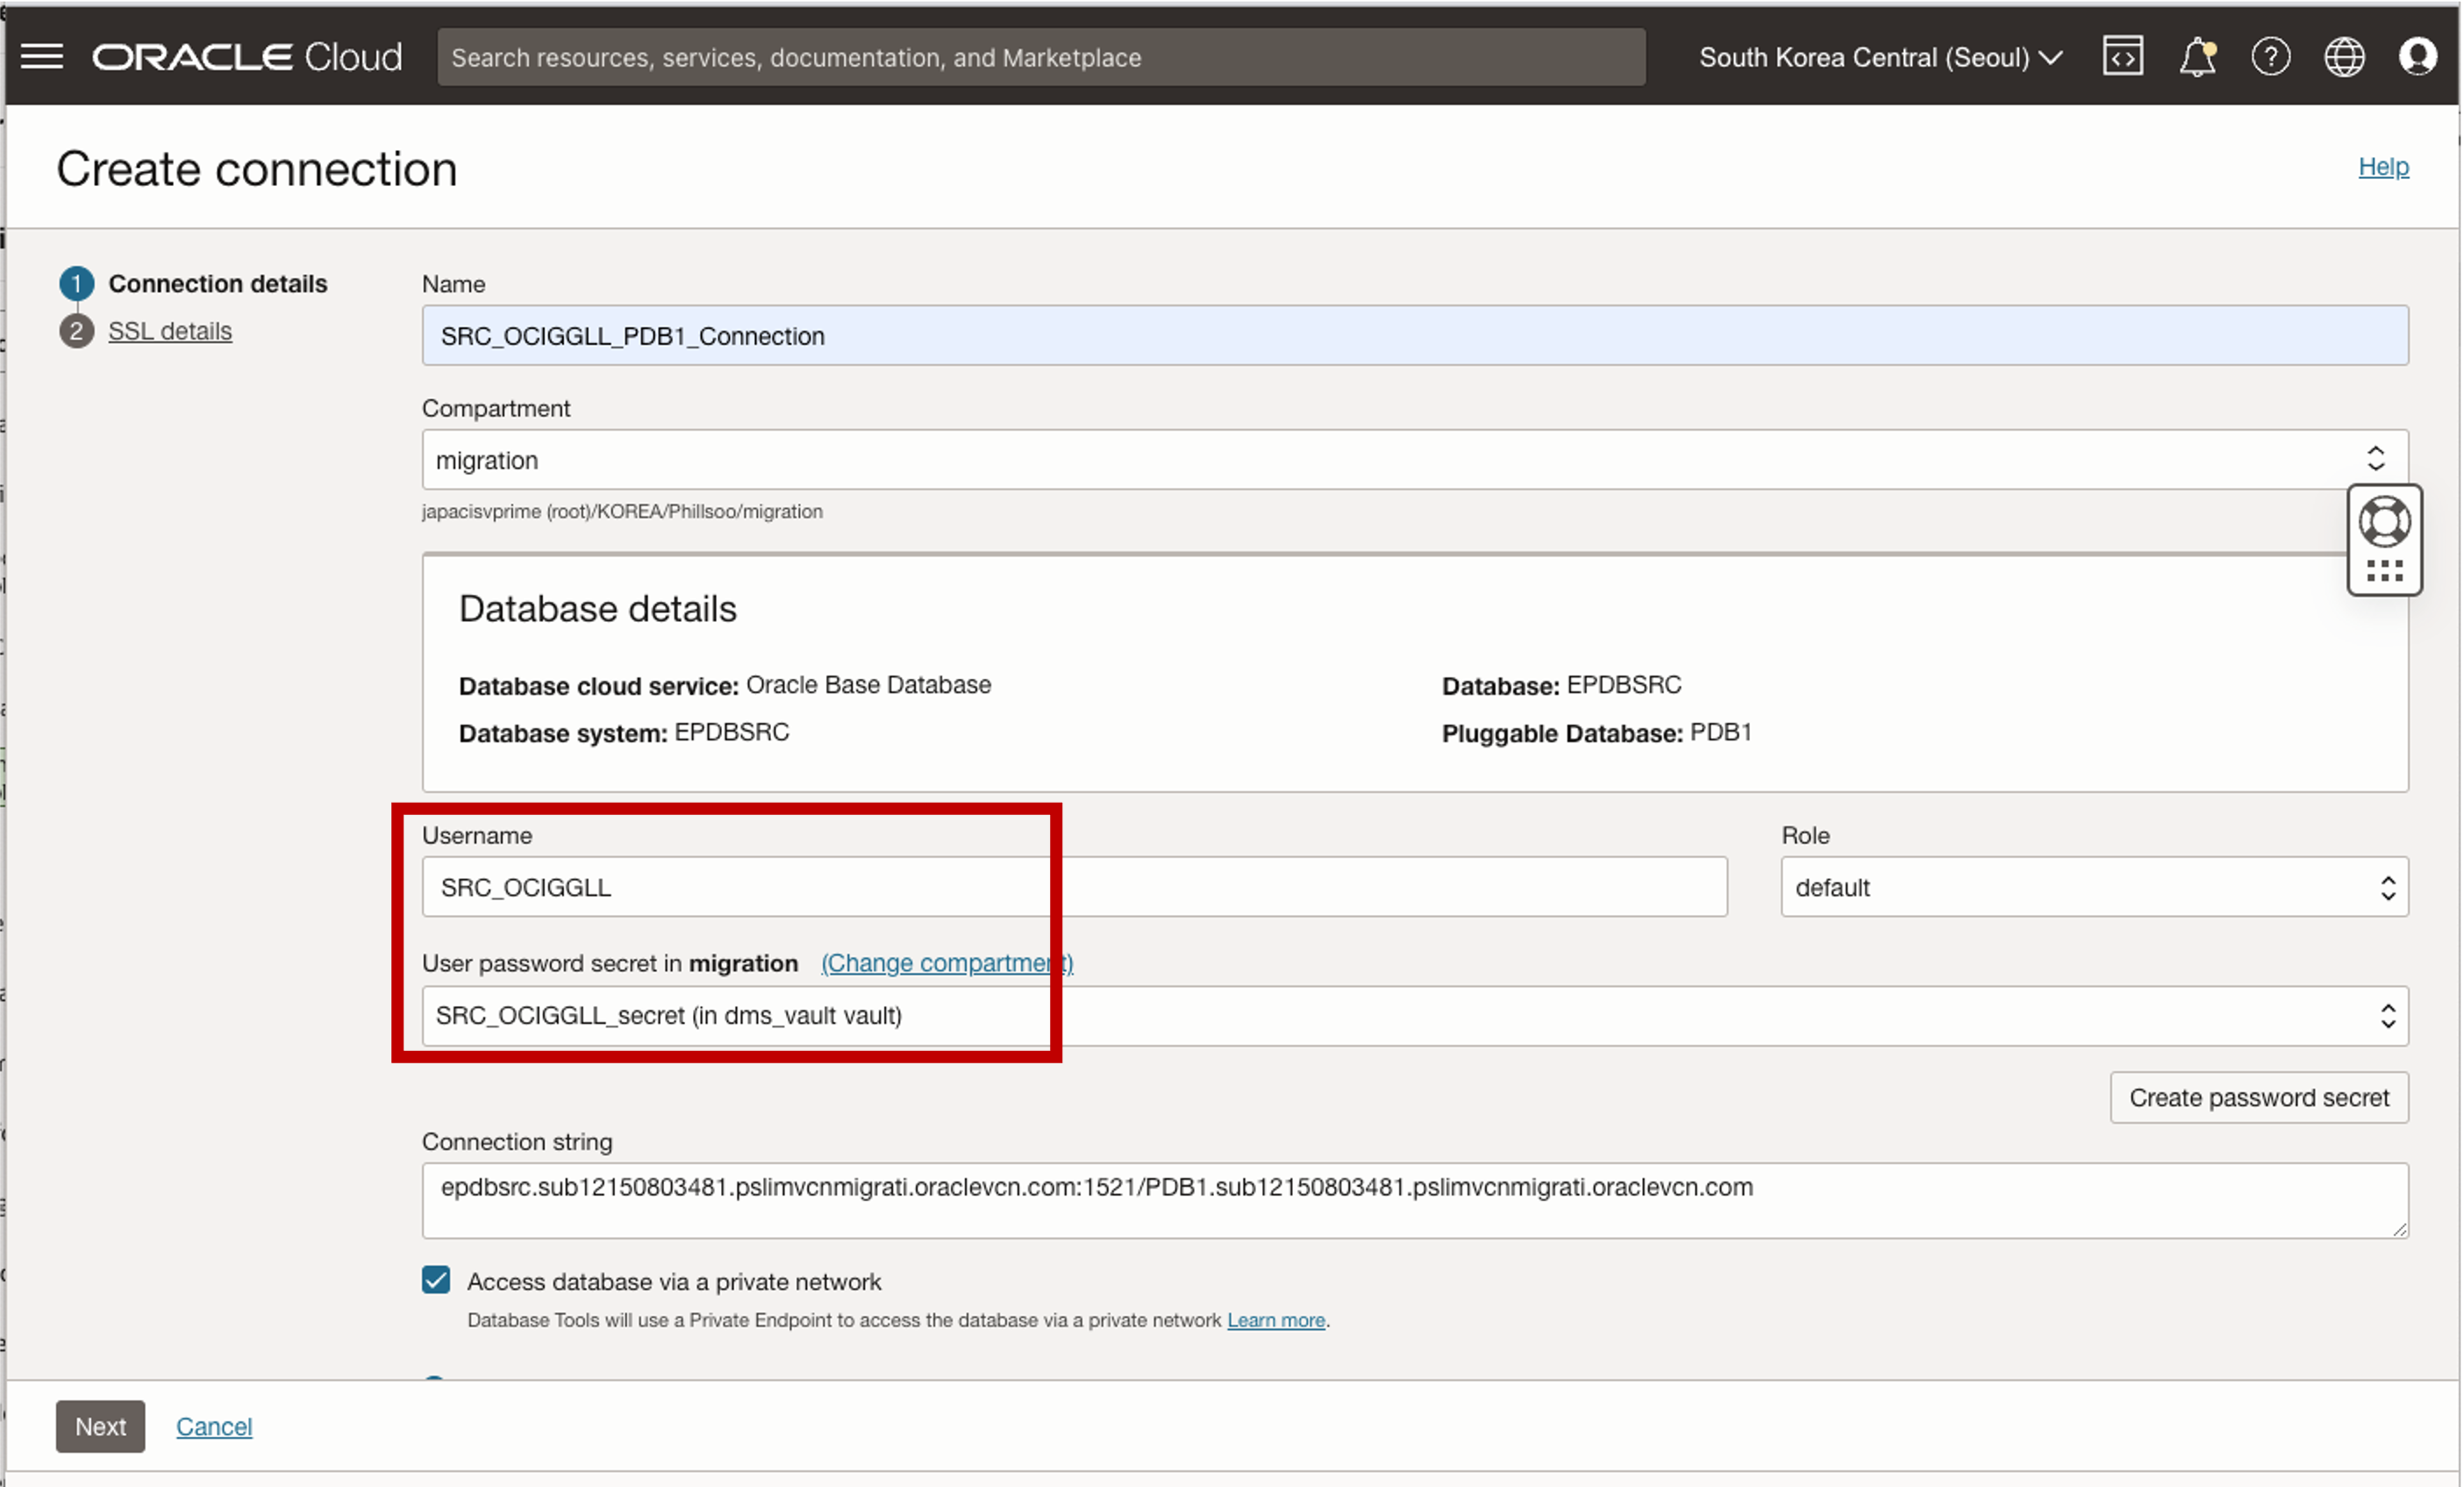Open the user profile avatar

[2418, 57]
